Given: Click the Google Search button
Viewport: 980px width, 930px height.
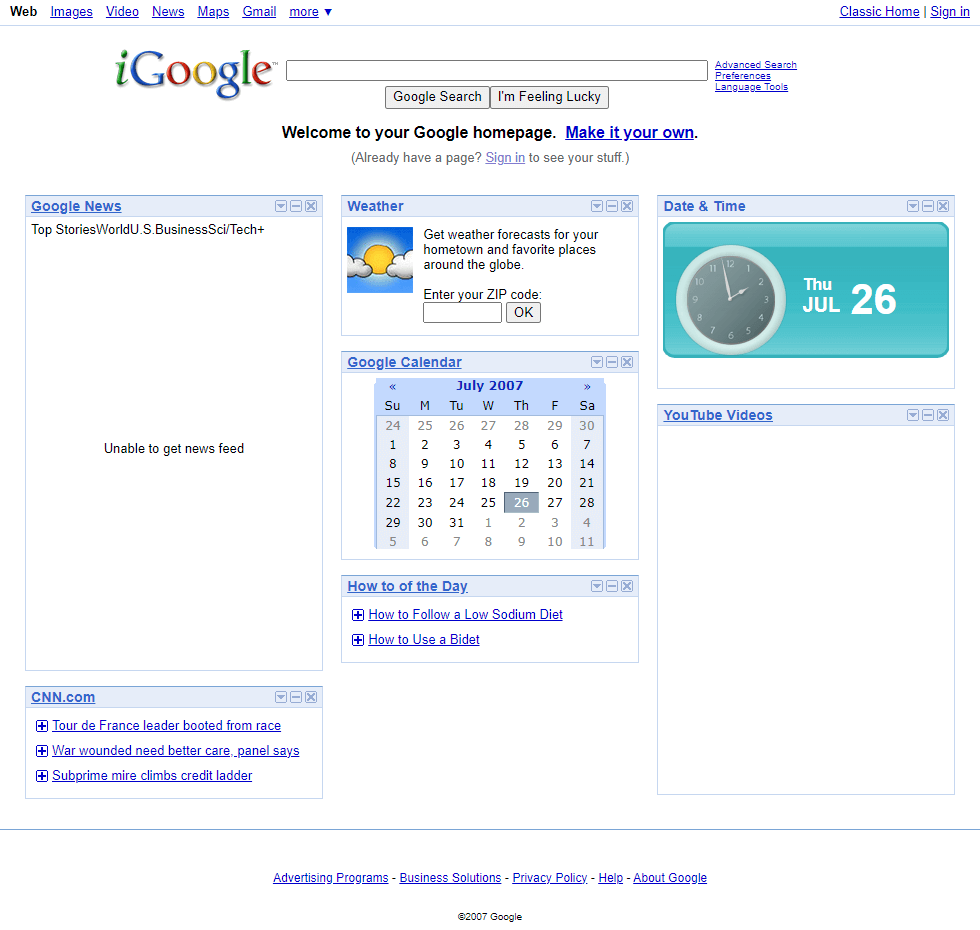Looking at the screenshot, I should [x=438, y=97].
